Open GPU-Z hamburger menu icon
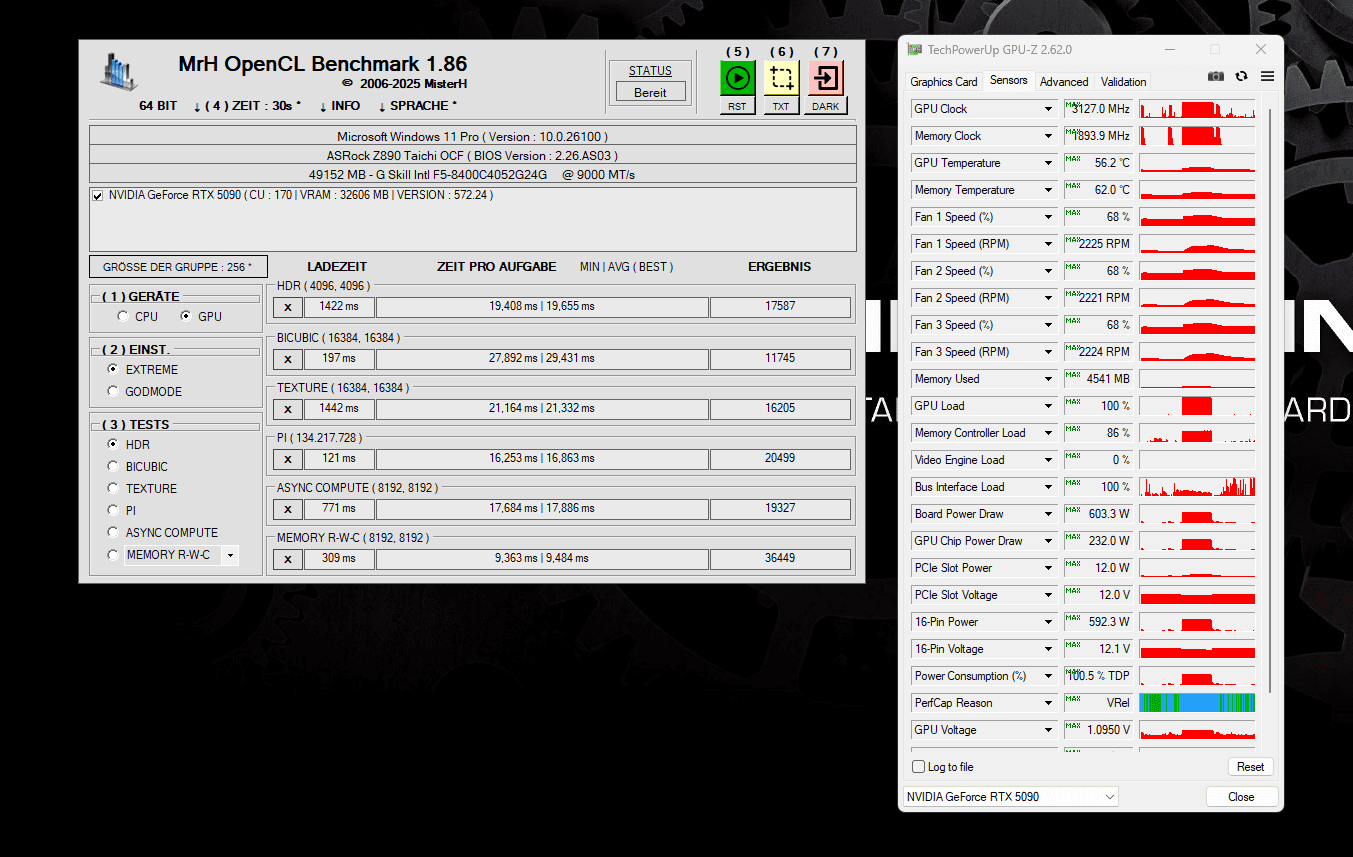Screen dimensions: 1353x857 click(1267, 76)
